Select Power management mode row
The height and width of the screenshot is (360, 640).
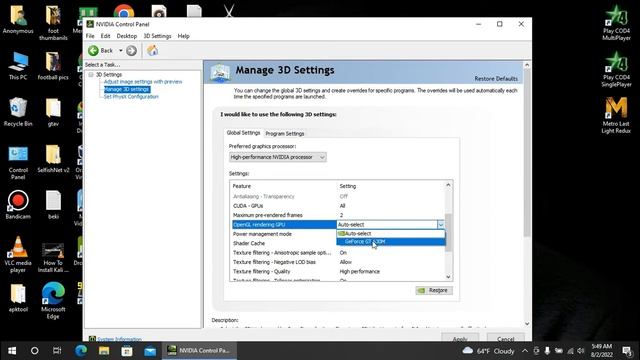284,234
